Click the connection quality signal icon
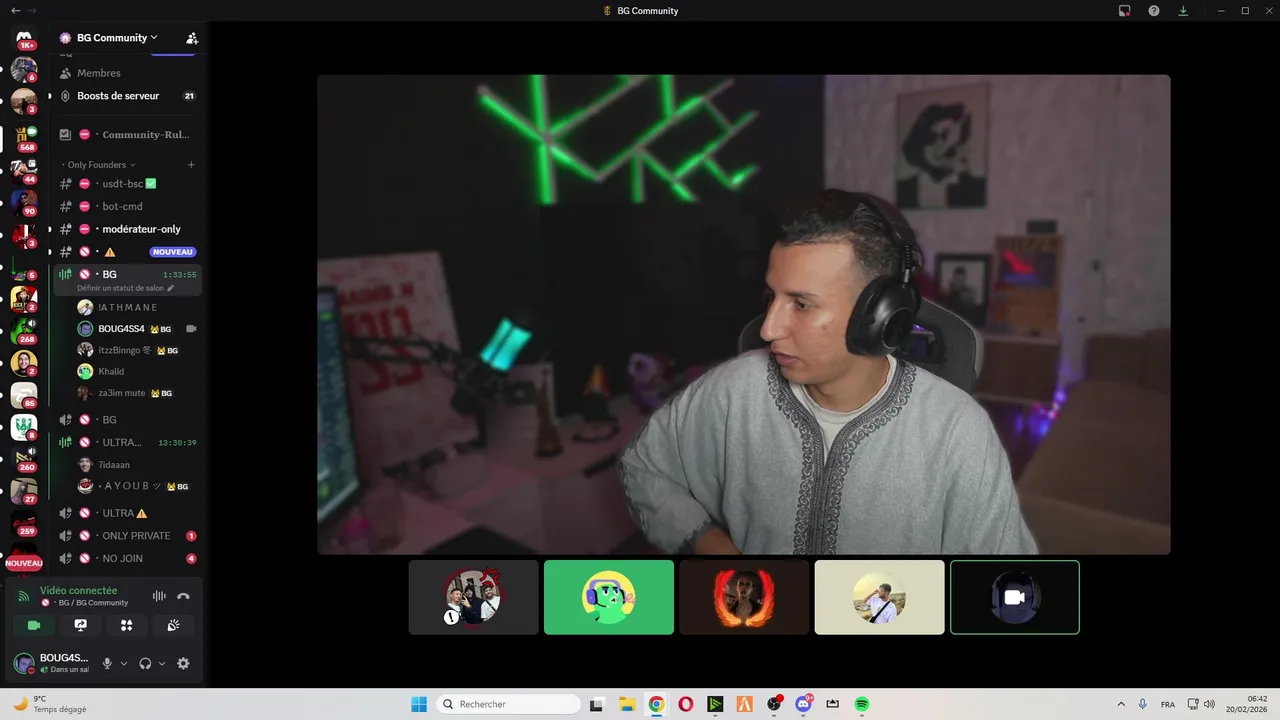The image size is (1280, 720). [24, 596]
